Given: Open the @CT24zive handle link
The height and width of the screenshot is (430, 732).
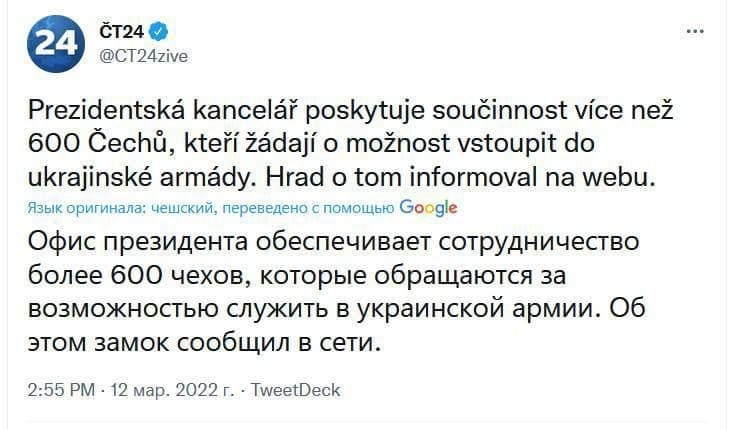Looking at the screenshot, I should [144, 56].
